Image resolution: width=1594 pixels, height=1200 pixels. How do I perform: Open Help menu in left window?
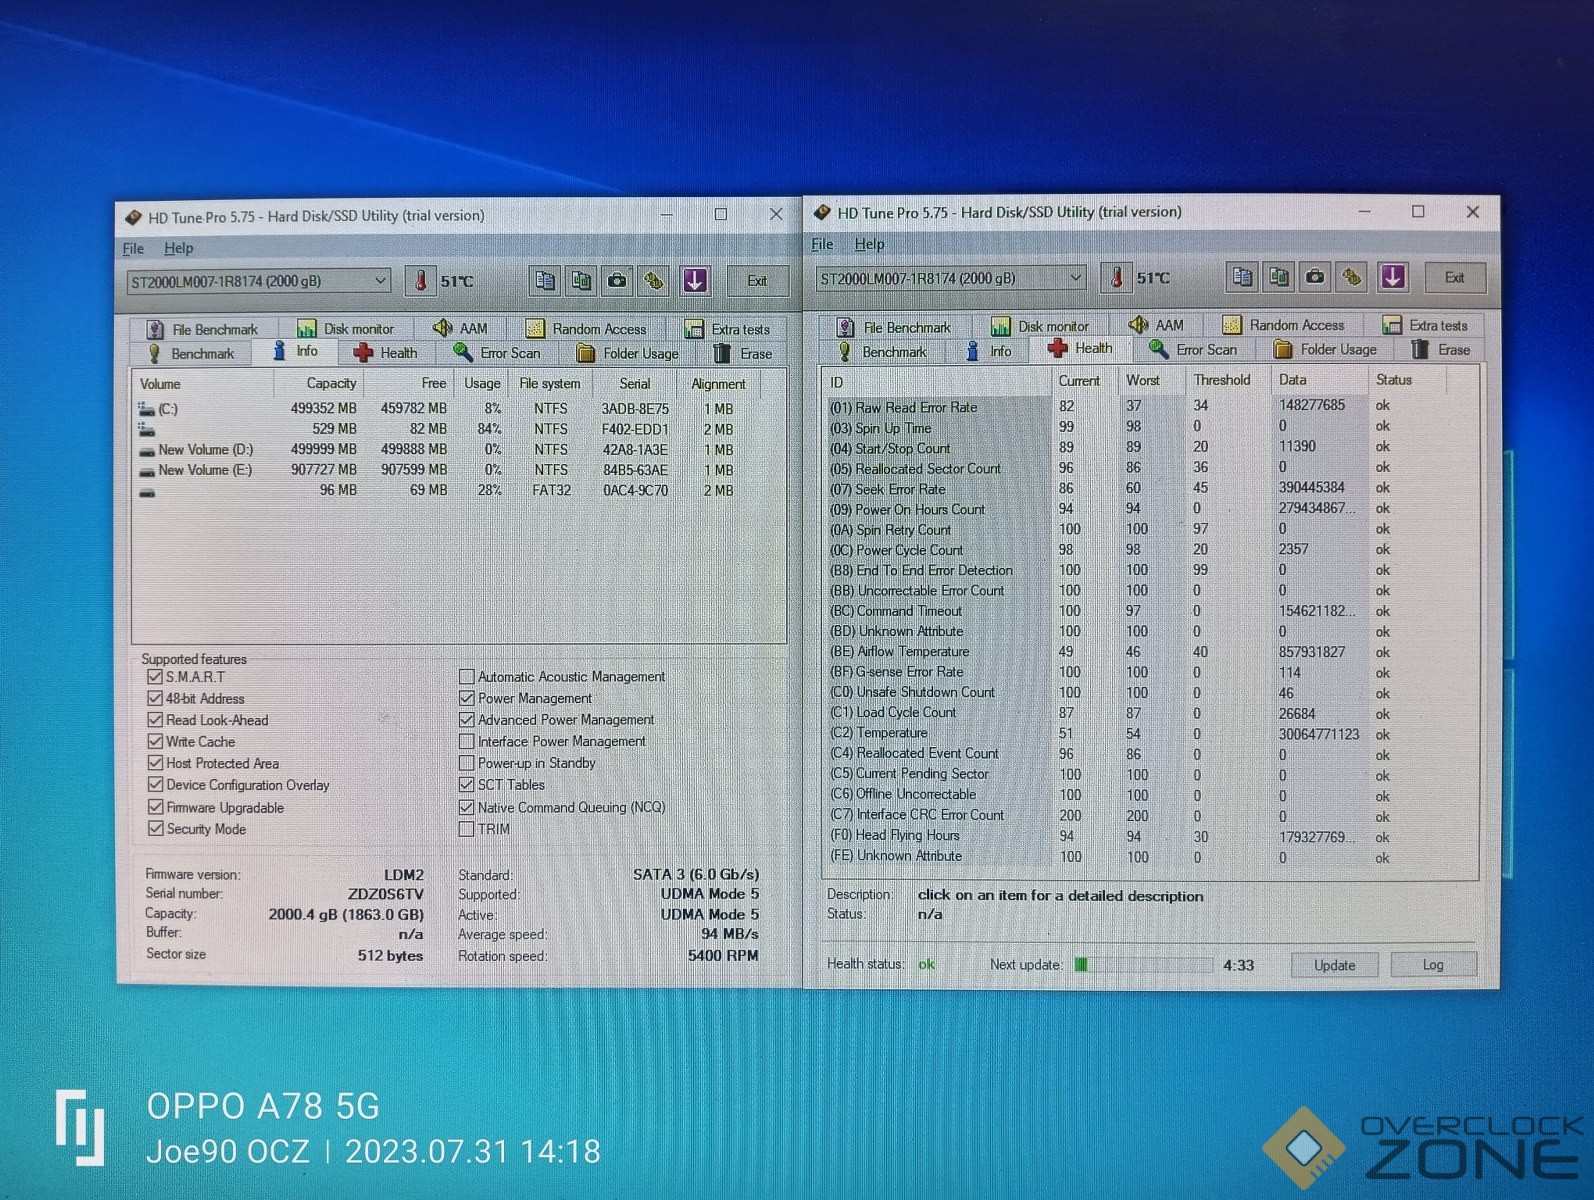(179, 248)
